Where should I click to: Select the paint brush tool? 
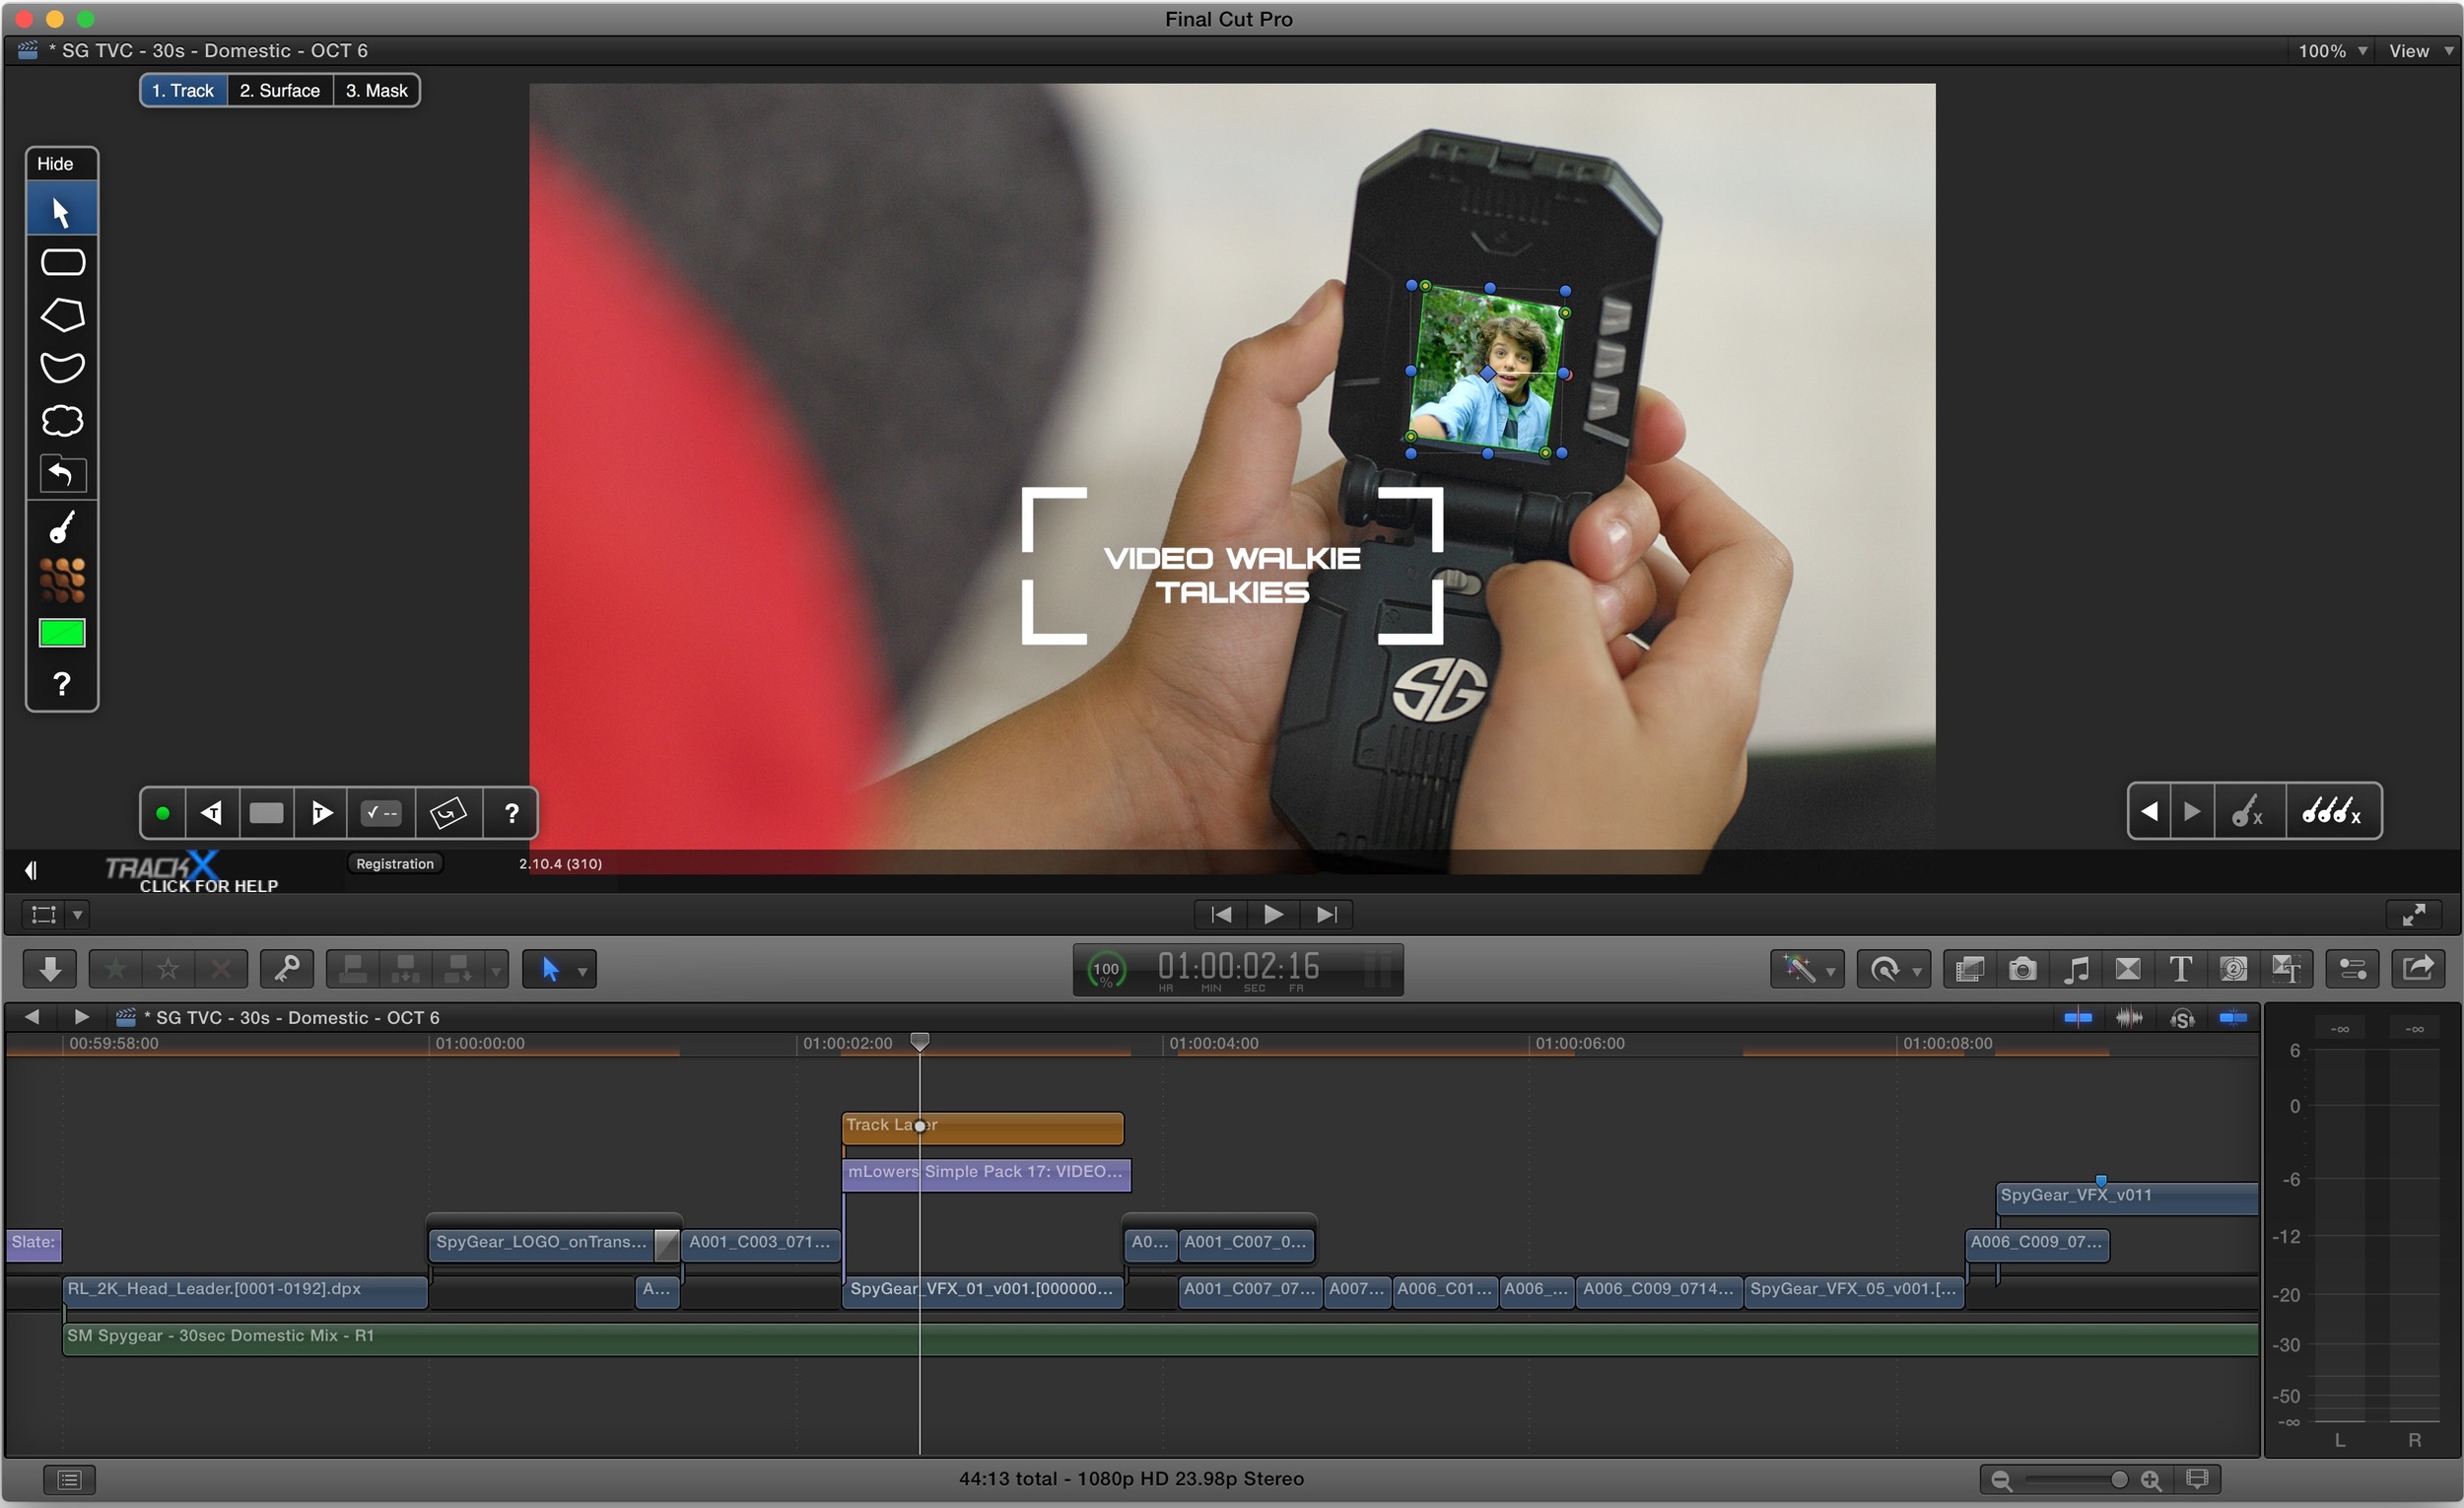(x=62, y=527)
